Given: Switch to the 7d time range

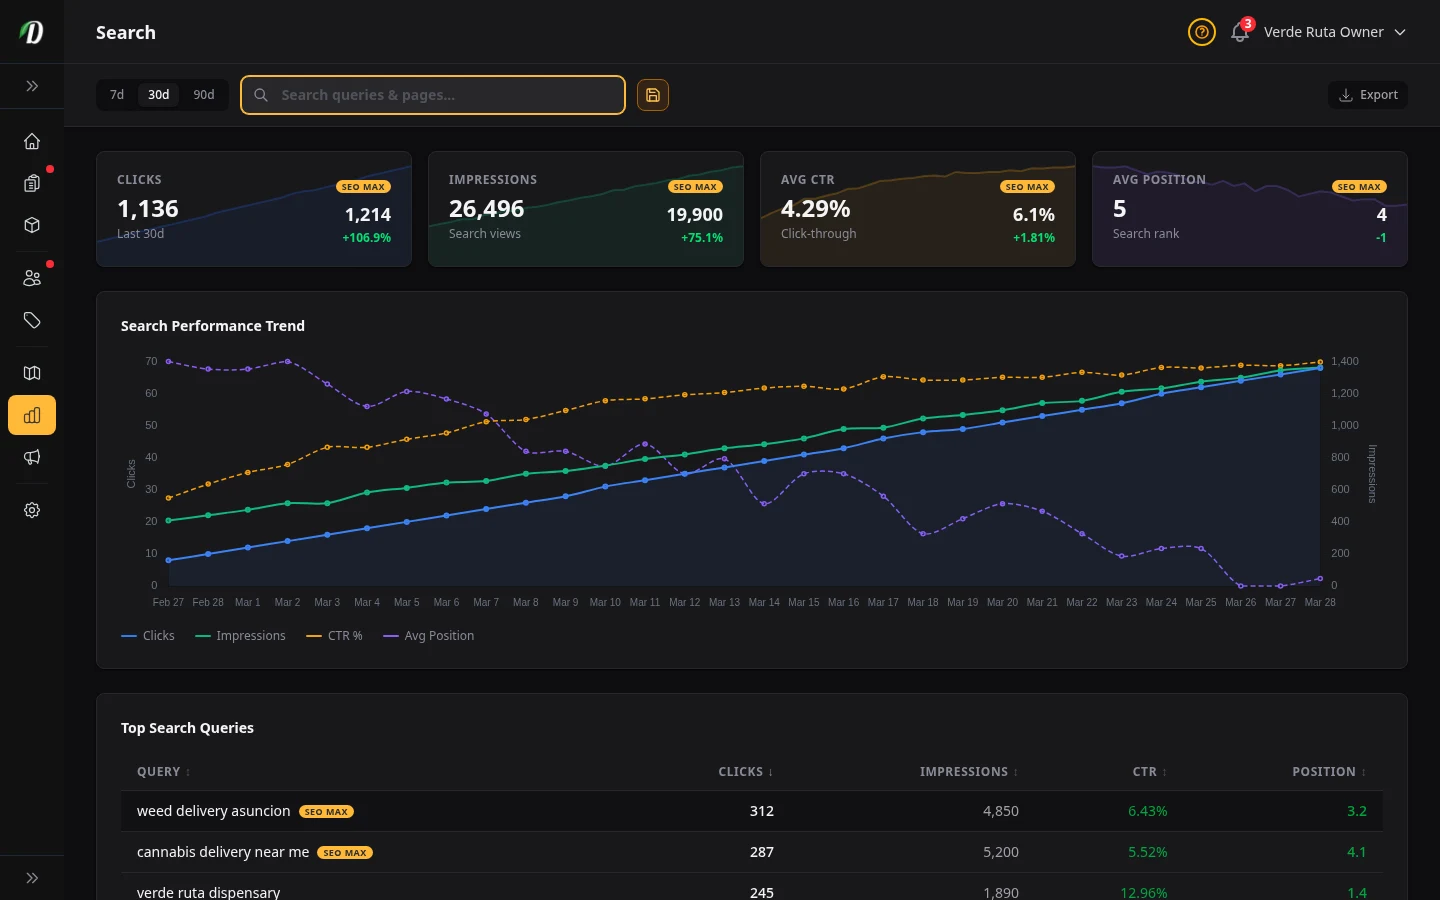Looking at the screenshot, I should (x=117, y=95).
